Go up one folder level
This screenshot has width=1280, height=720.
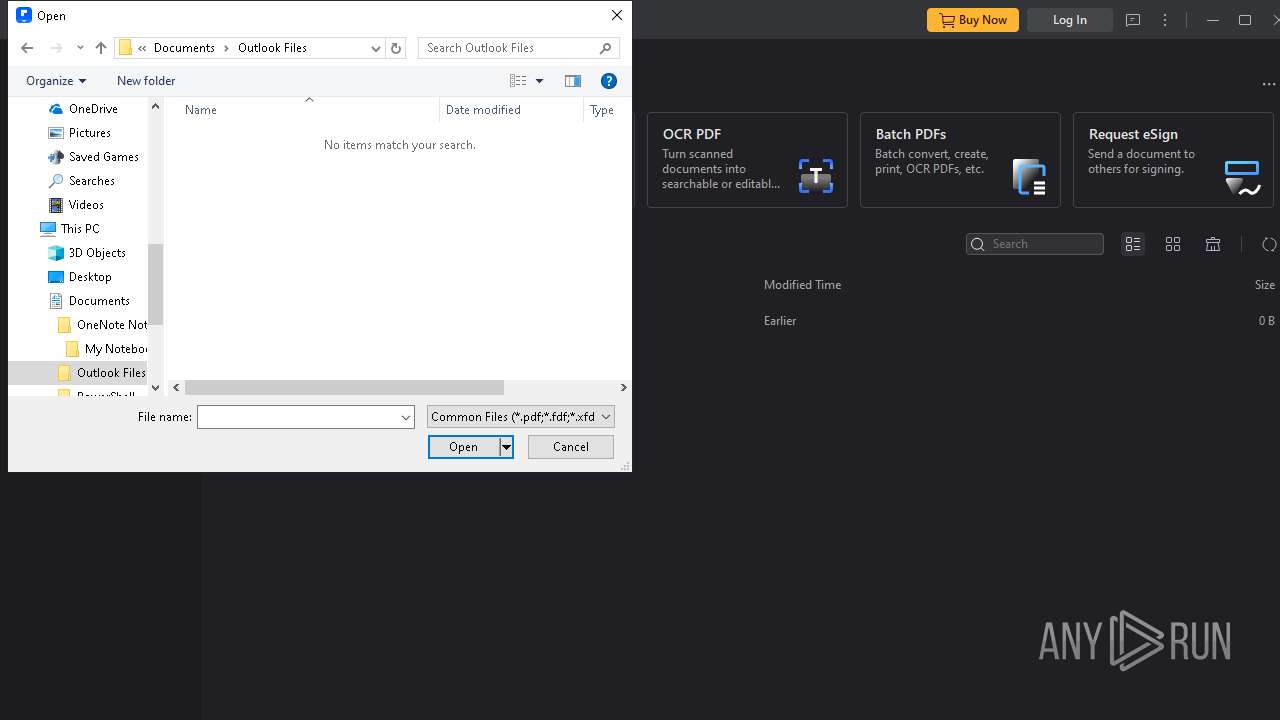point(100,48)
